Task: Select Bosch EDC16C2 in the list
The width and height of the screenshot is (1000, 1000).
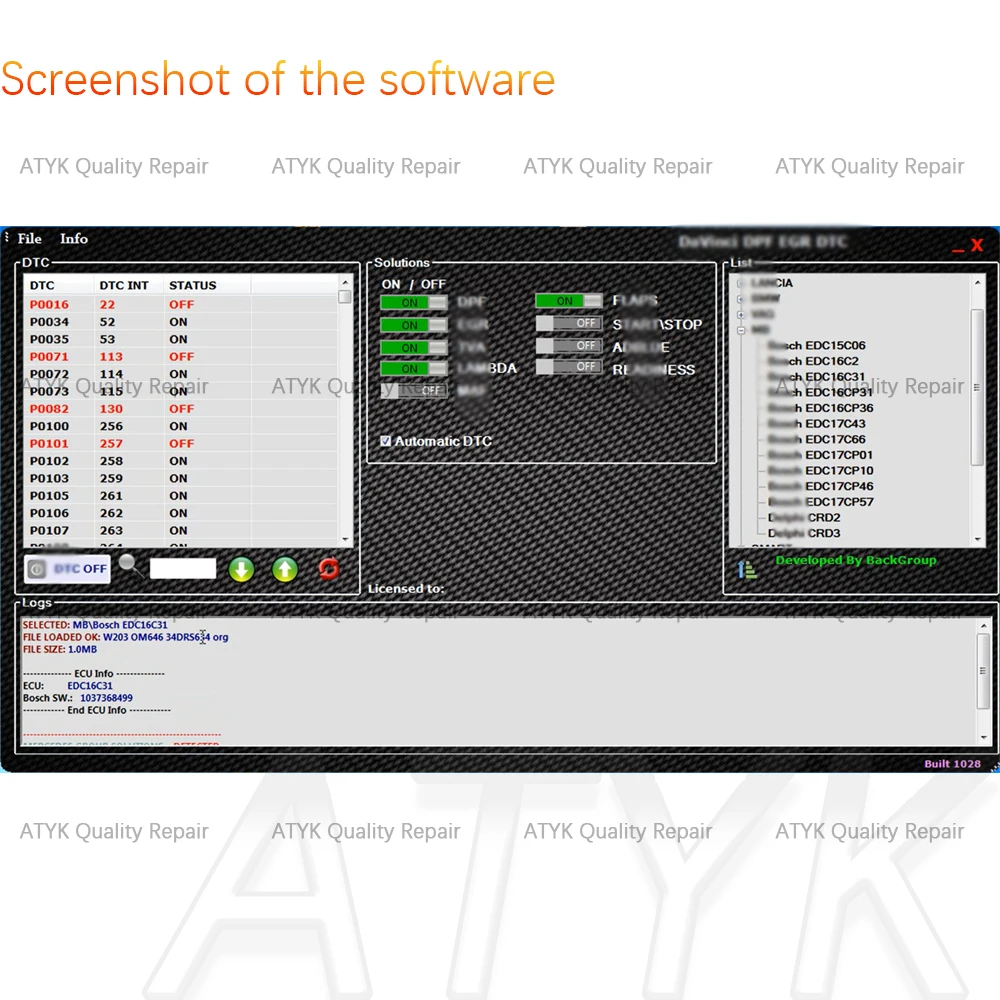Action: click(x=813, y=361)
